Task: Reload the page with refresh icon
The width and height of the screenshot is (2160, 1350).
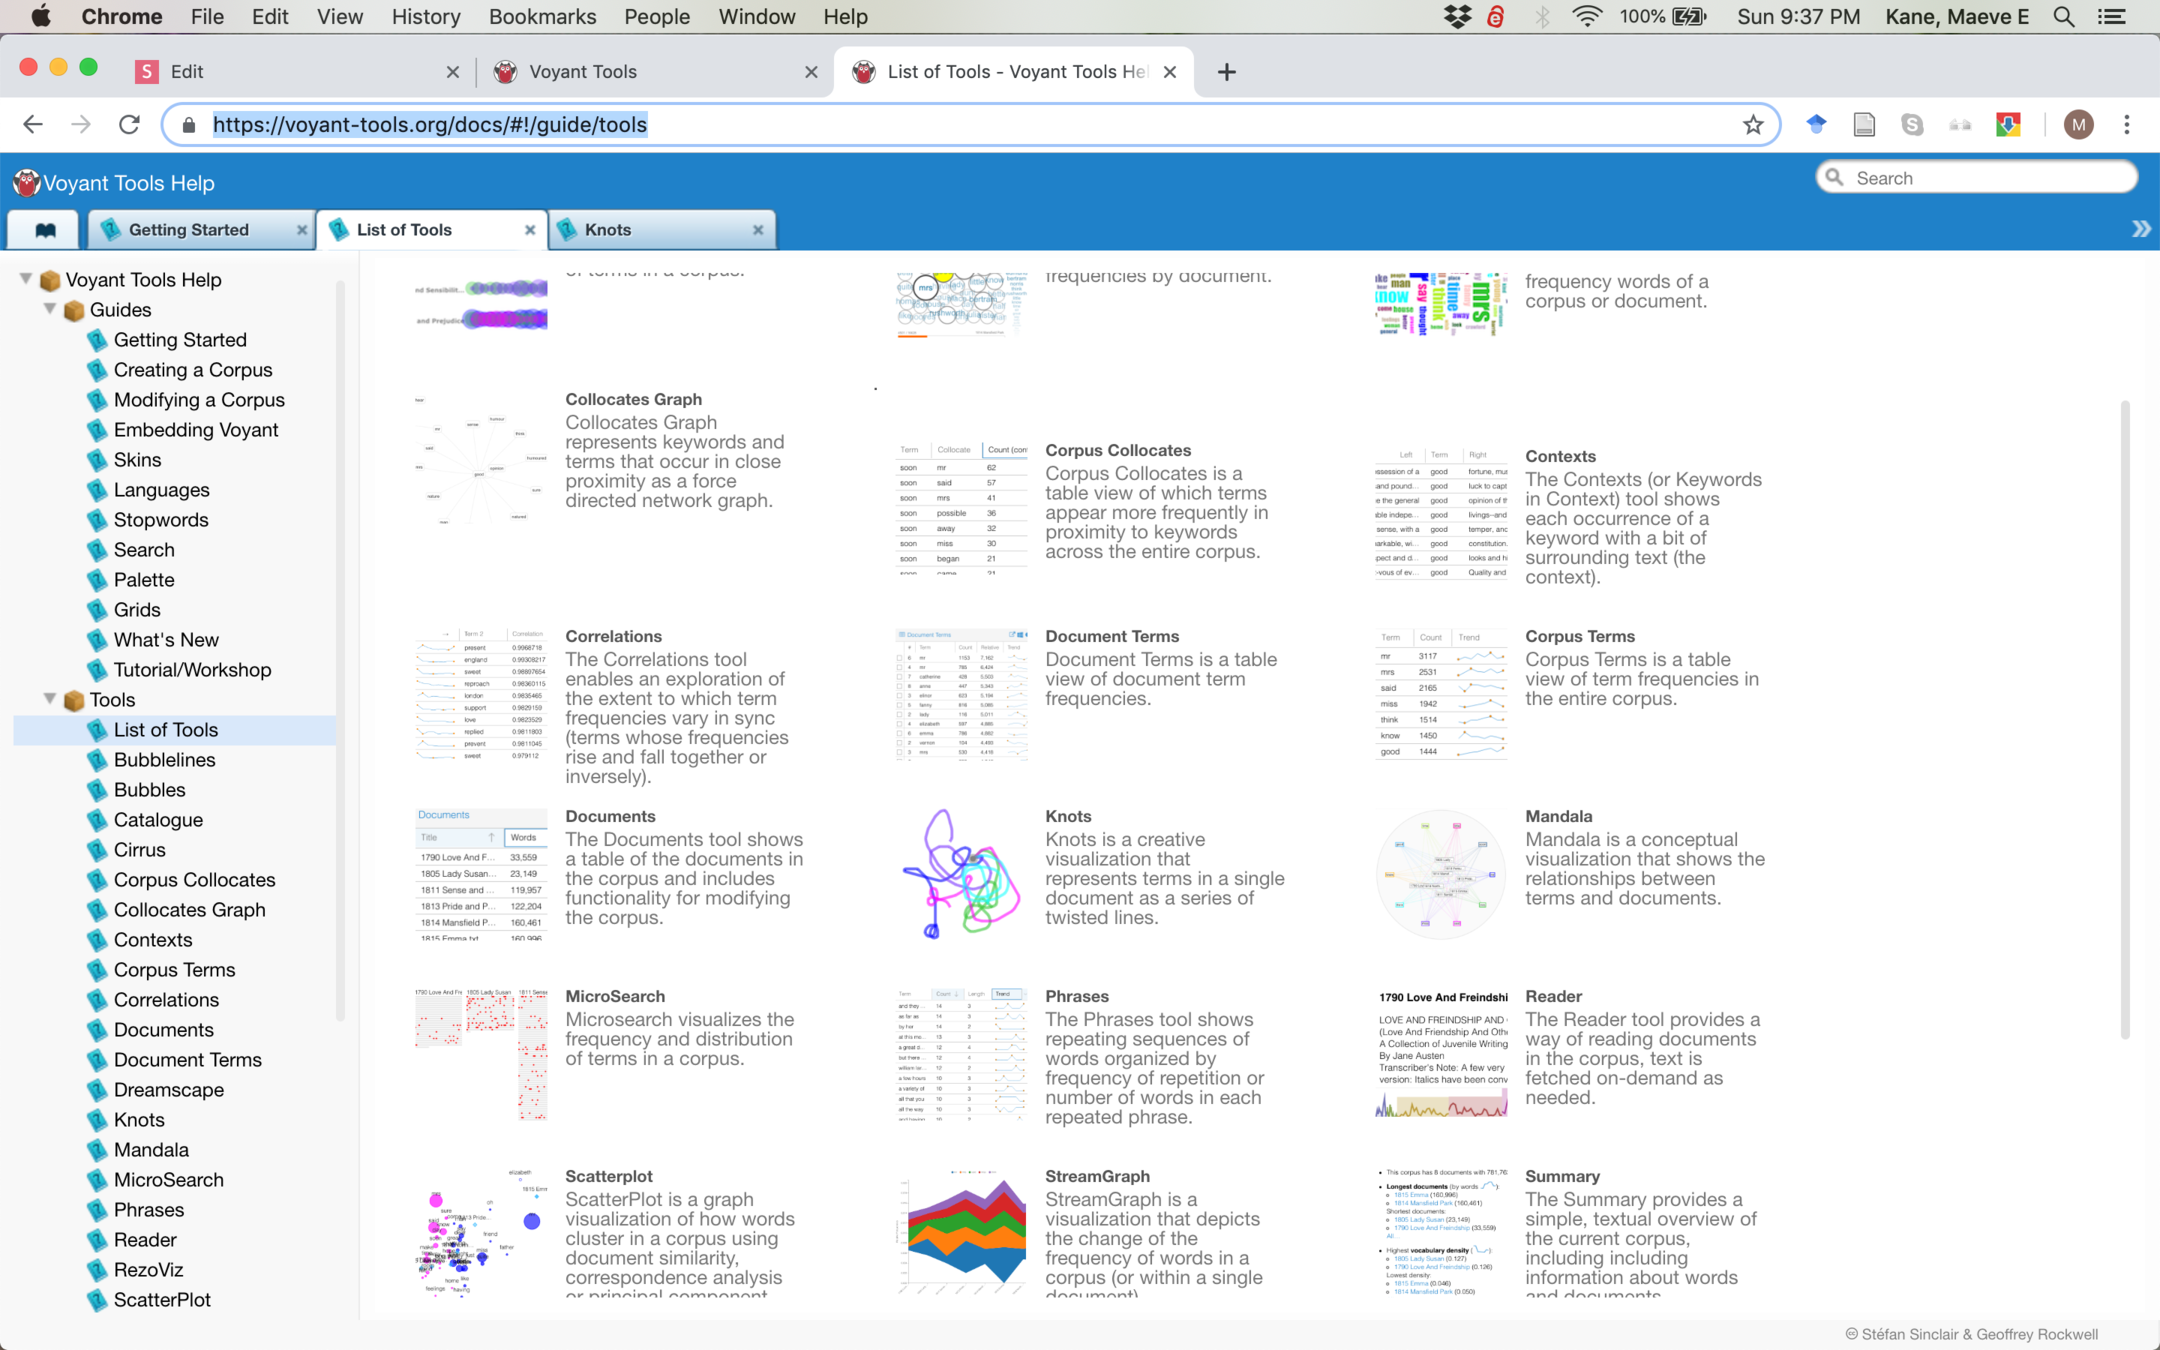Action: tap(129, 125)
